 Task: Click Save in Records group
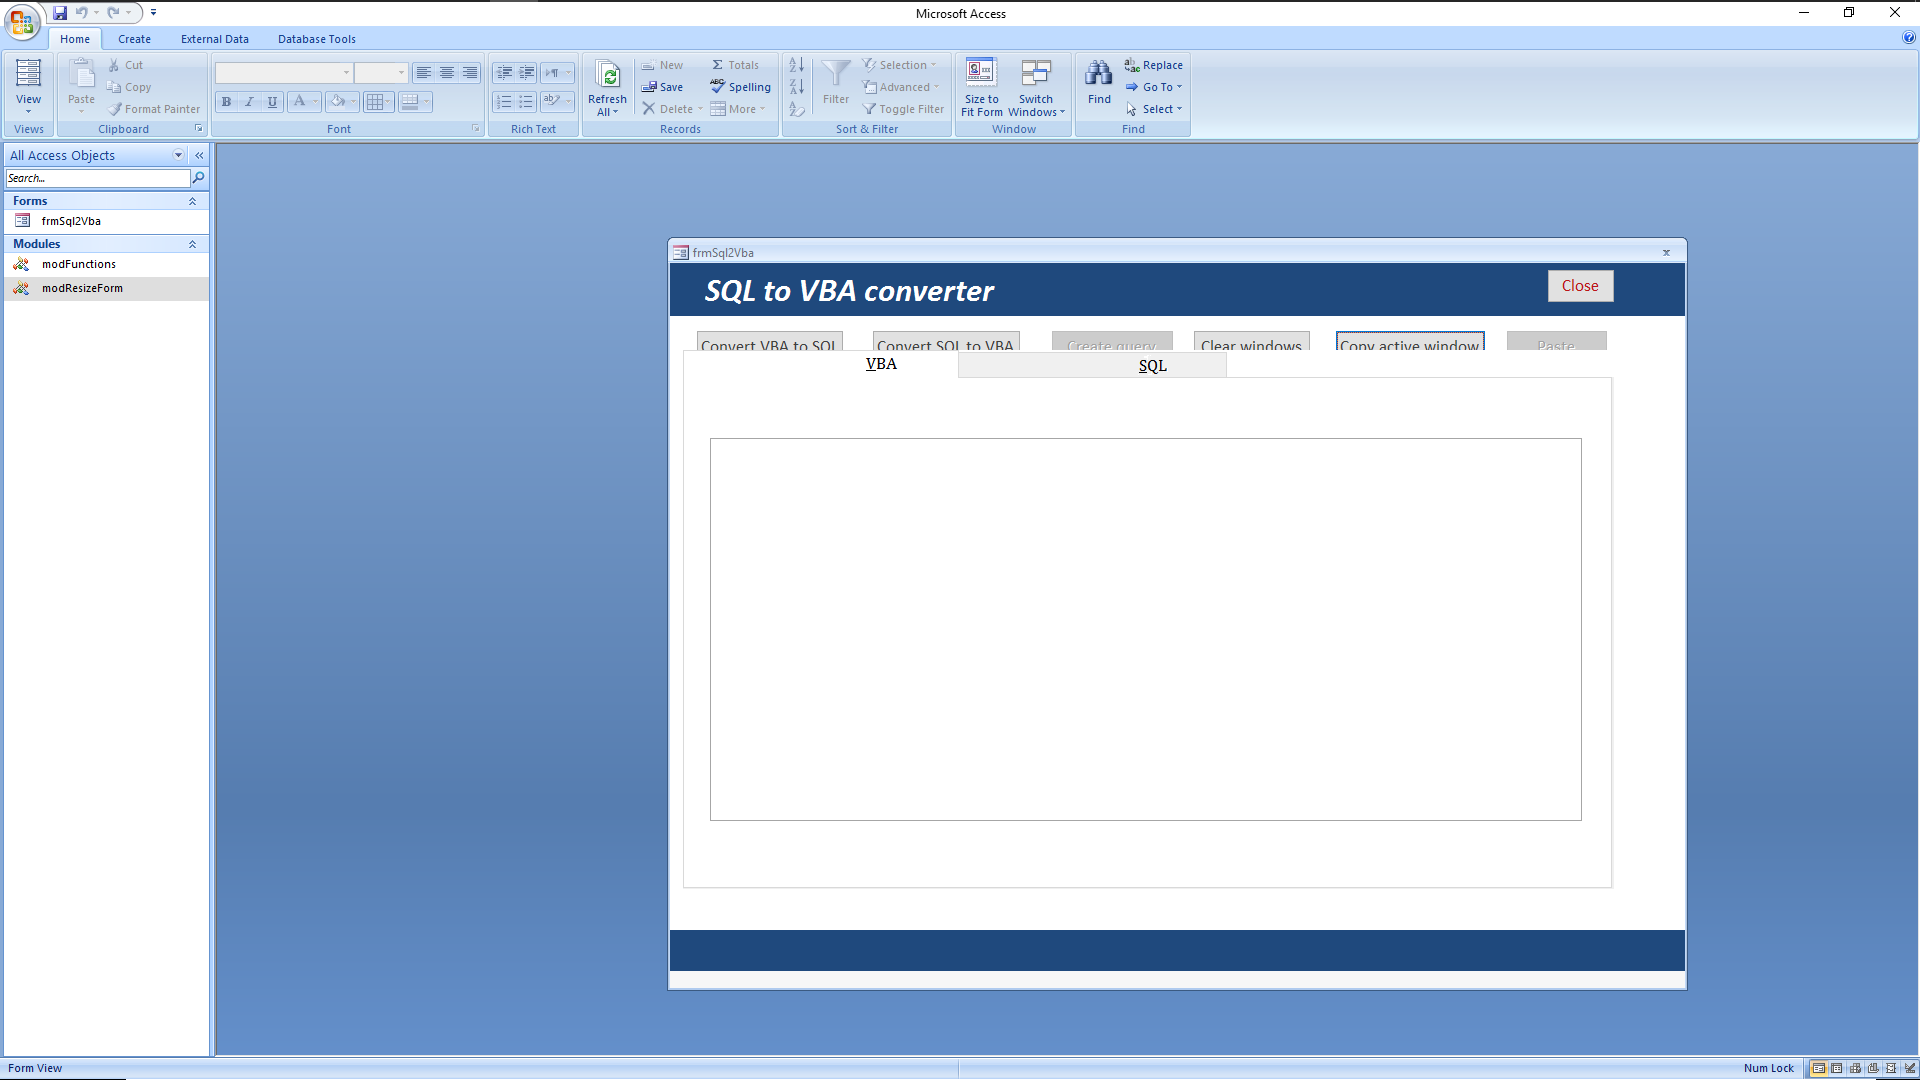click(663, 87)
